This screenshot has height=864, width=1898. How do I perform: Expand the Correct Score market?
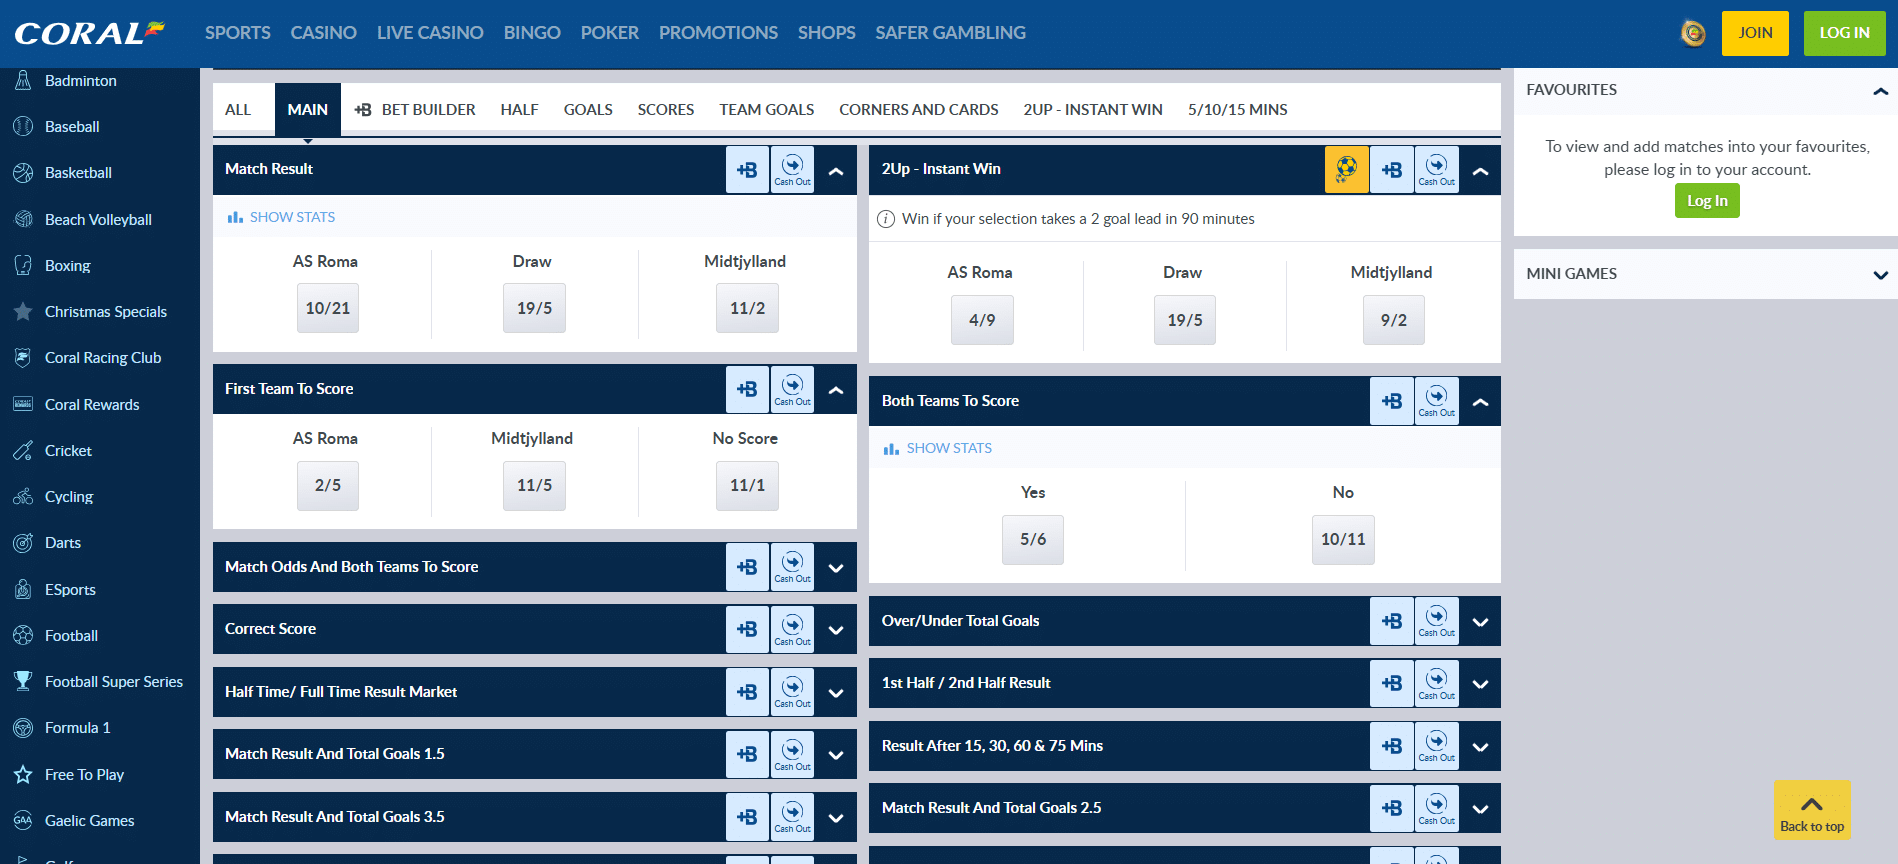tap(836, 630)
